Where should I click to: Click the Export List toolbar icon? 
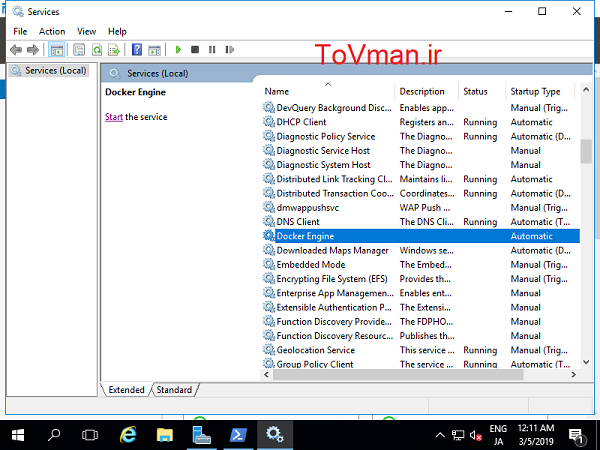click(x=114, y=50)
